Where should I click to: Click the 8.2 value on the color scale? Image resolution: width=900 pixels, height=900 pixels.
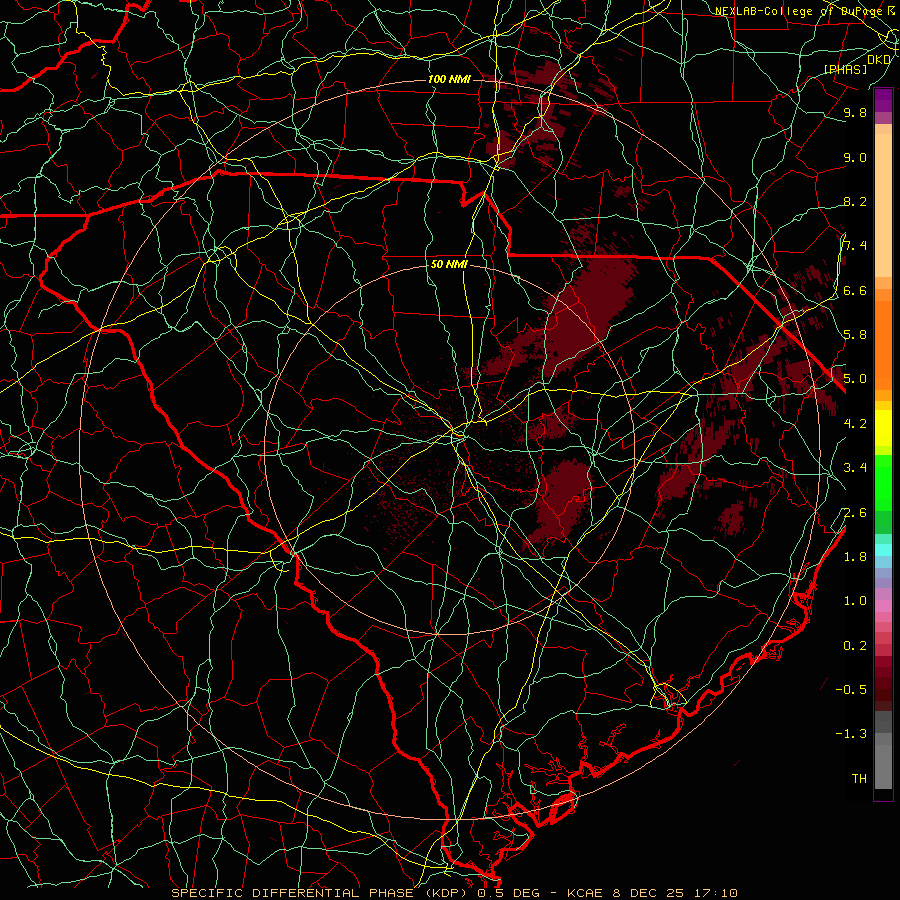point(855,201)
